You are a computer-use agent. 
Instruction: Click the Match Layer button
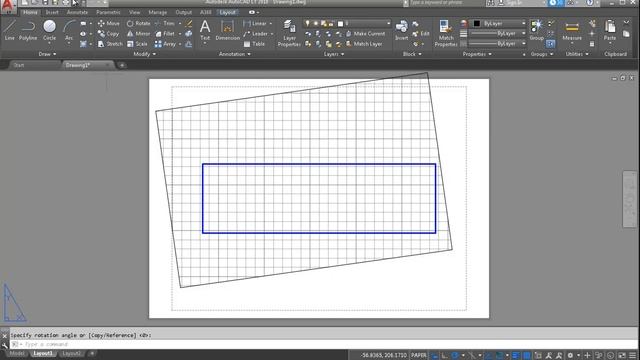pos(364,44)
